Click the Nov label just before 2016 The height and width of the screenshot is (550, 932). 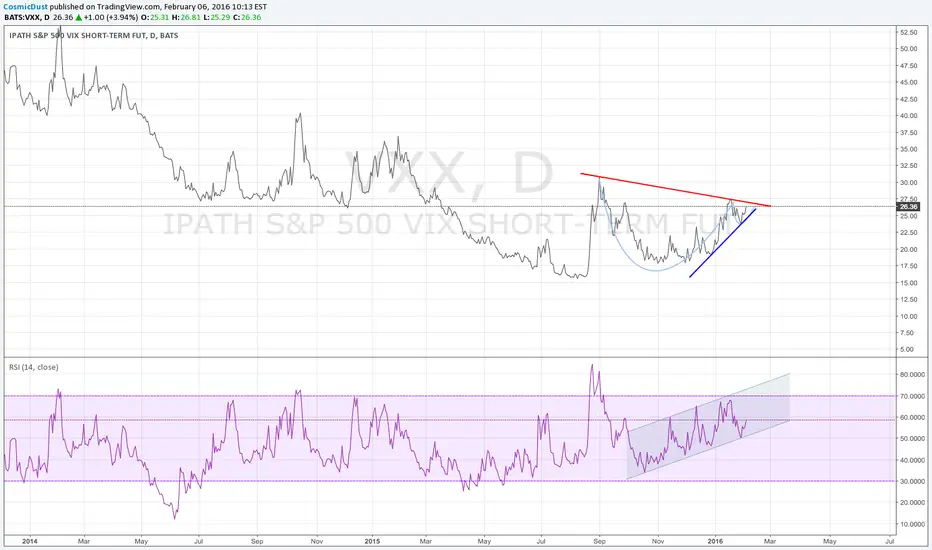[x=658, y=542]
